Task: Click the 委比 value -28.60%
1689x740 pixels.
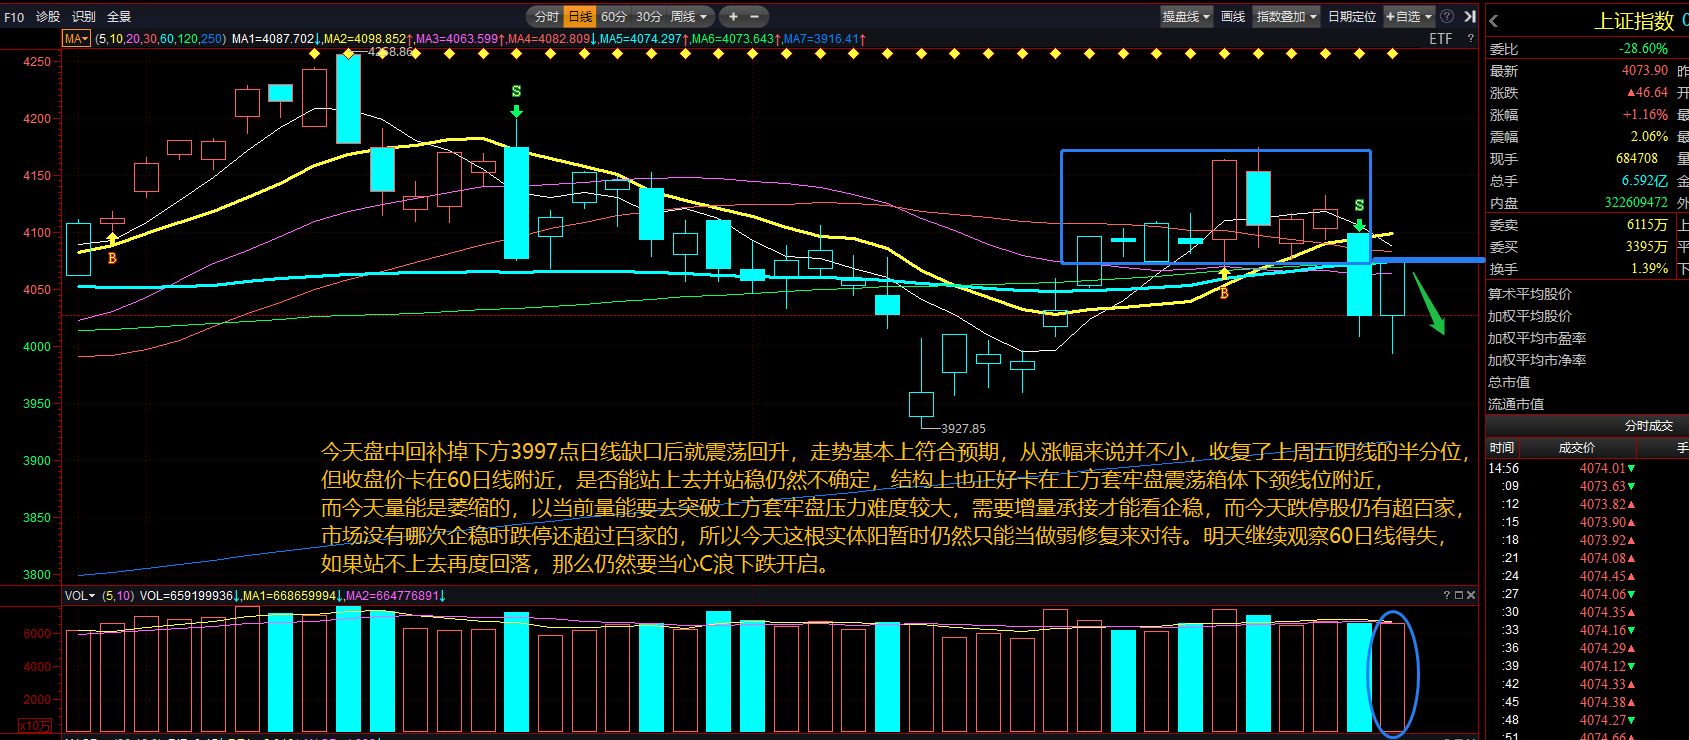Action: click(1643, 49)
